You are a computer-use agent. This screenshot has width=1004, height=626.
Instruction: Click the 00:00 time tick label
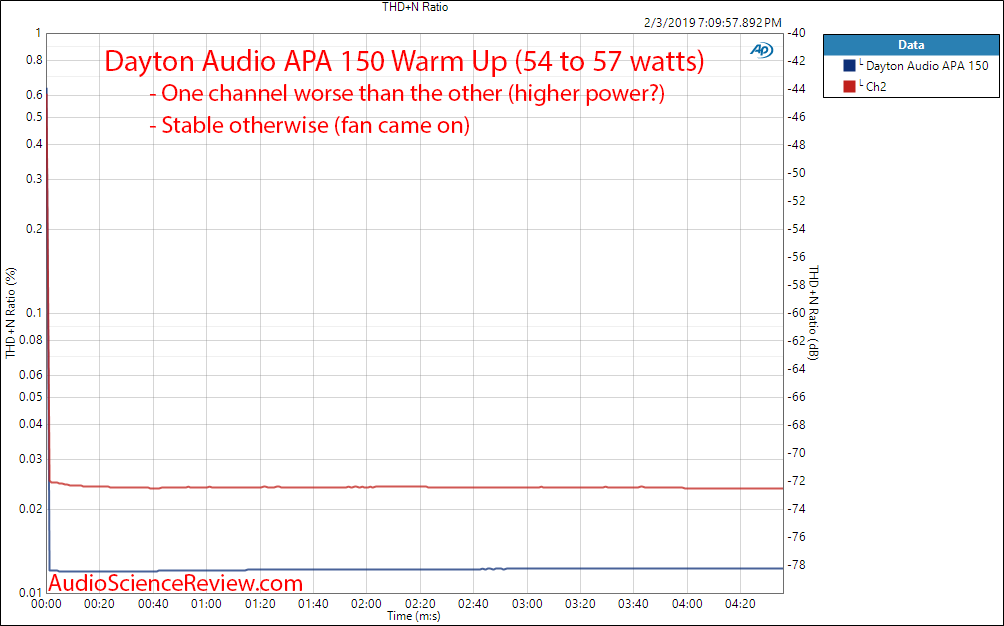coord(46,604)
